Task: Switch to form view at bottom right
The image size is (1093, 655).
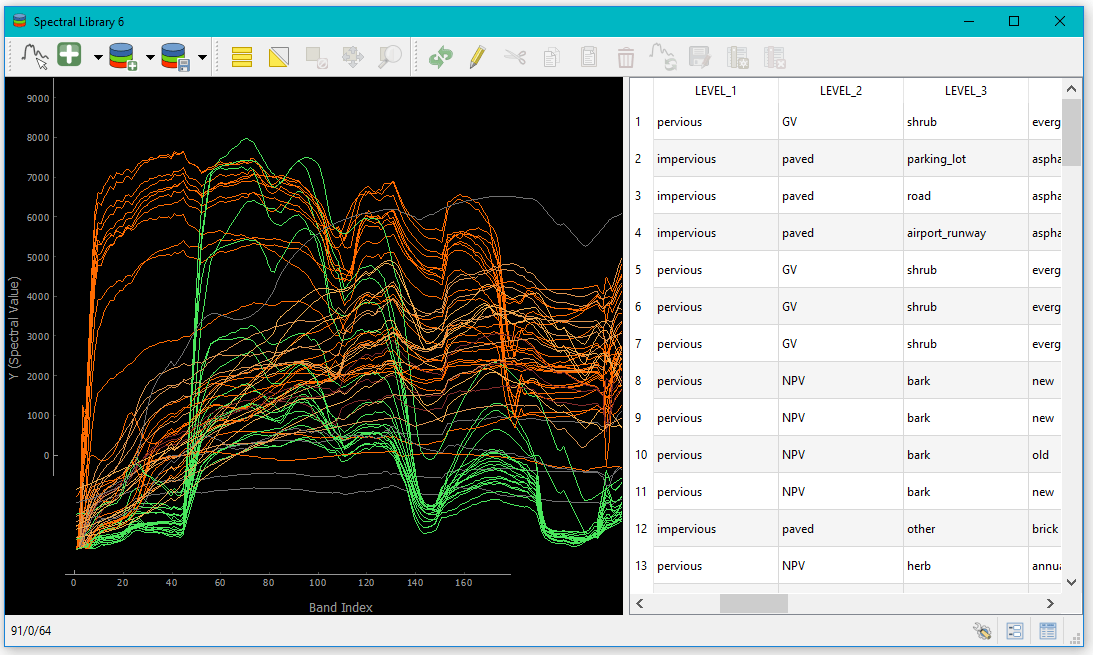Action: tap(1014, 631)
